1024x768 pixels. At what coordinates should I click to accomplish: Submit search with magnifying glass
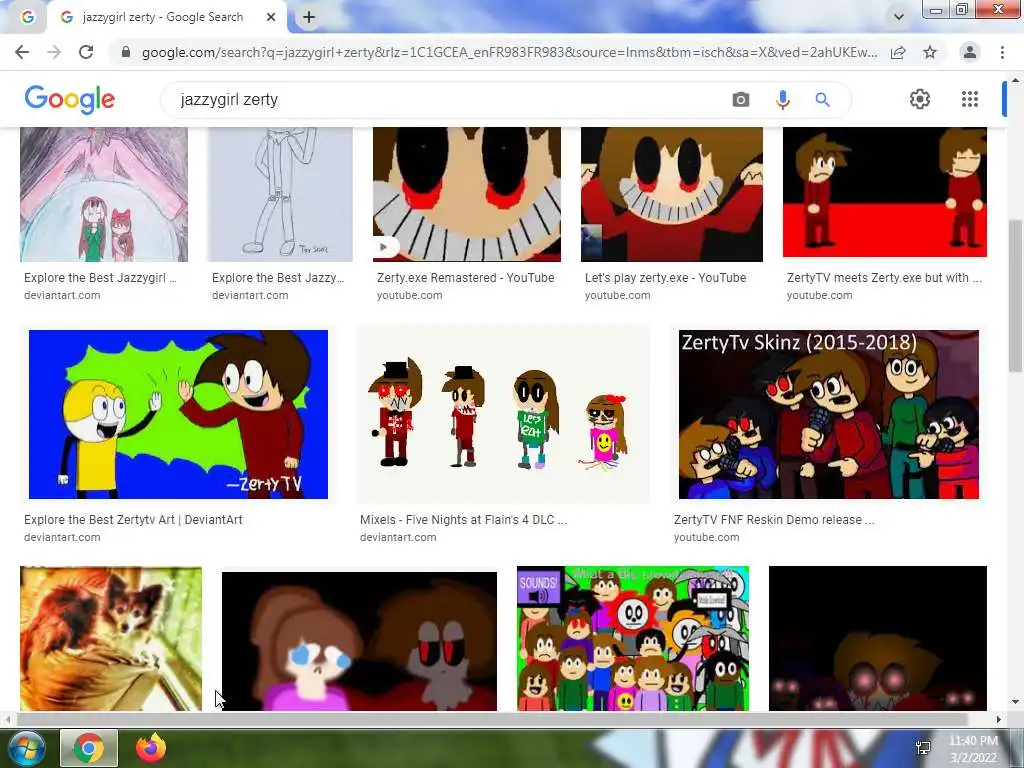[x=822, y=99]
